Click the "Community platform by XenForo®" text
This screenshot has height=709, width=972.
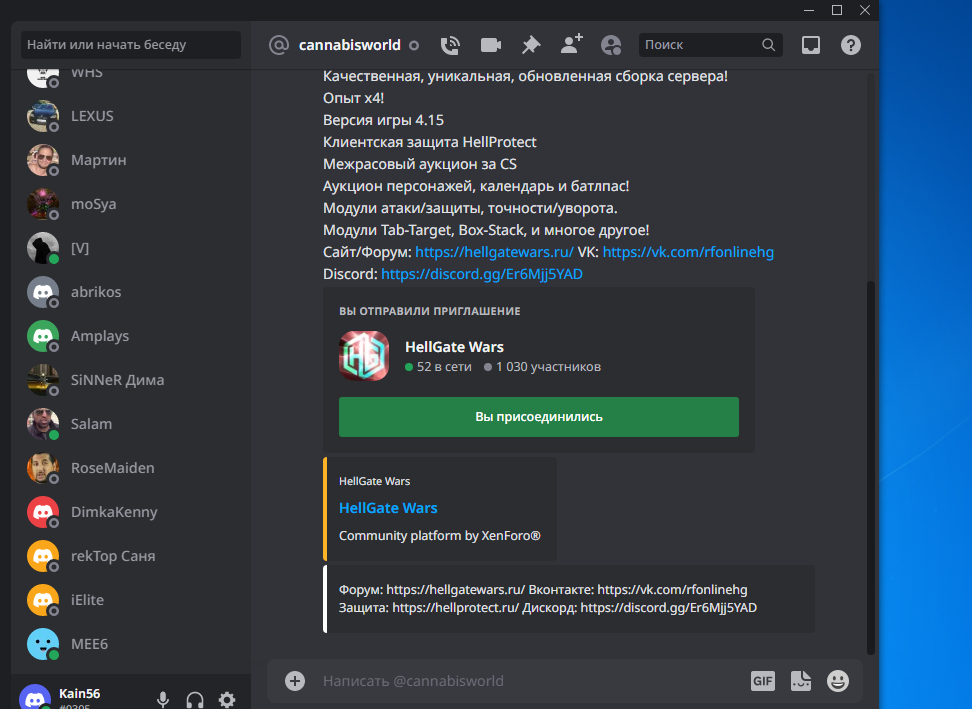pyautogui.click(x=440, y=535)
